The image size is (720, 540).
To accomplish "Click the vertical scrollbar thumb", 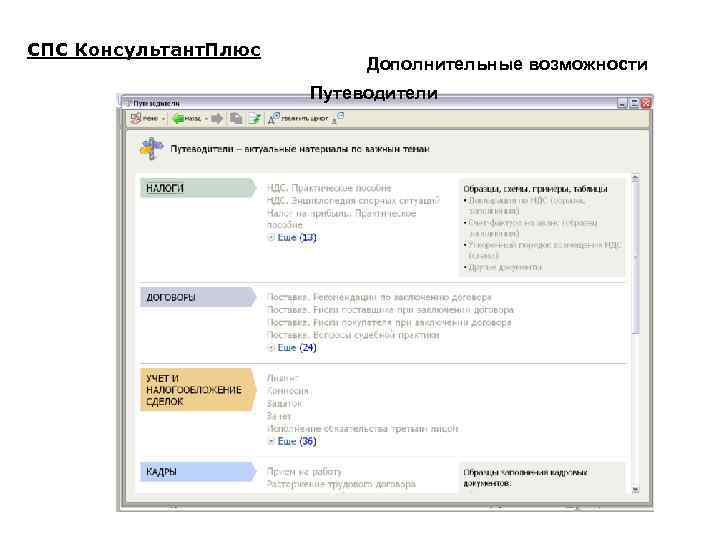I will pos(636,257).
